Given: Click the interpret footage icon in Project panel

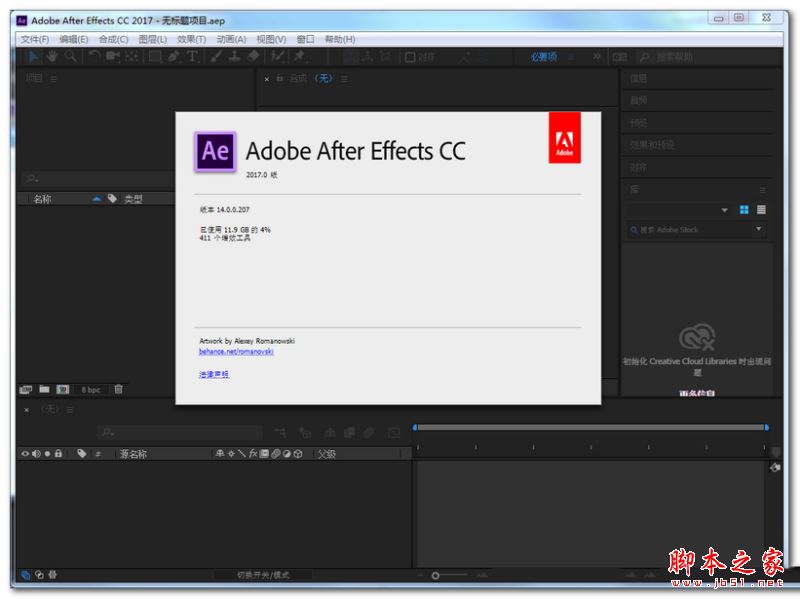Looking at the screenshot, I should click(x=26, y=390).
